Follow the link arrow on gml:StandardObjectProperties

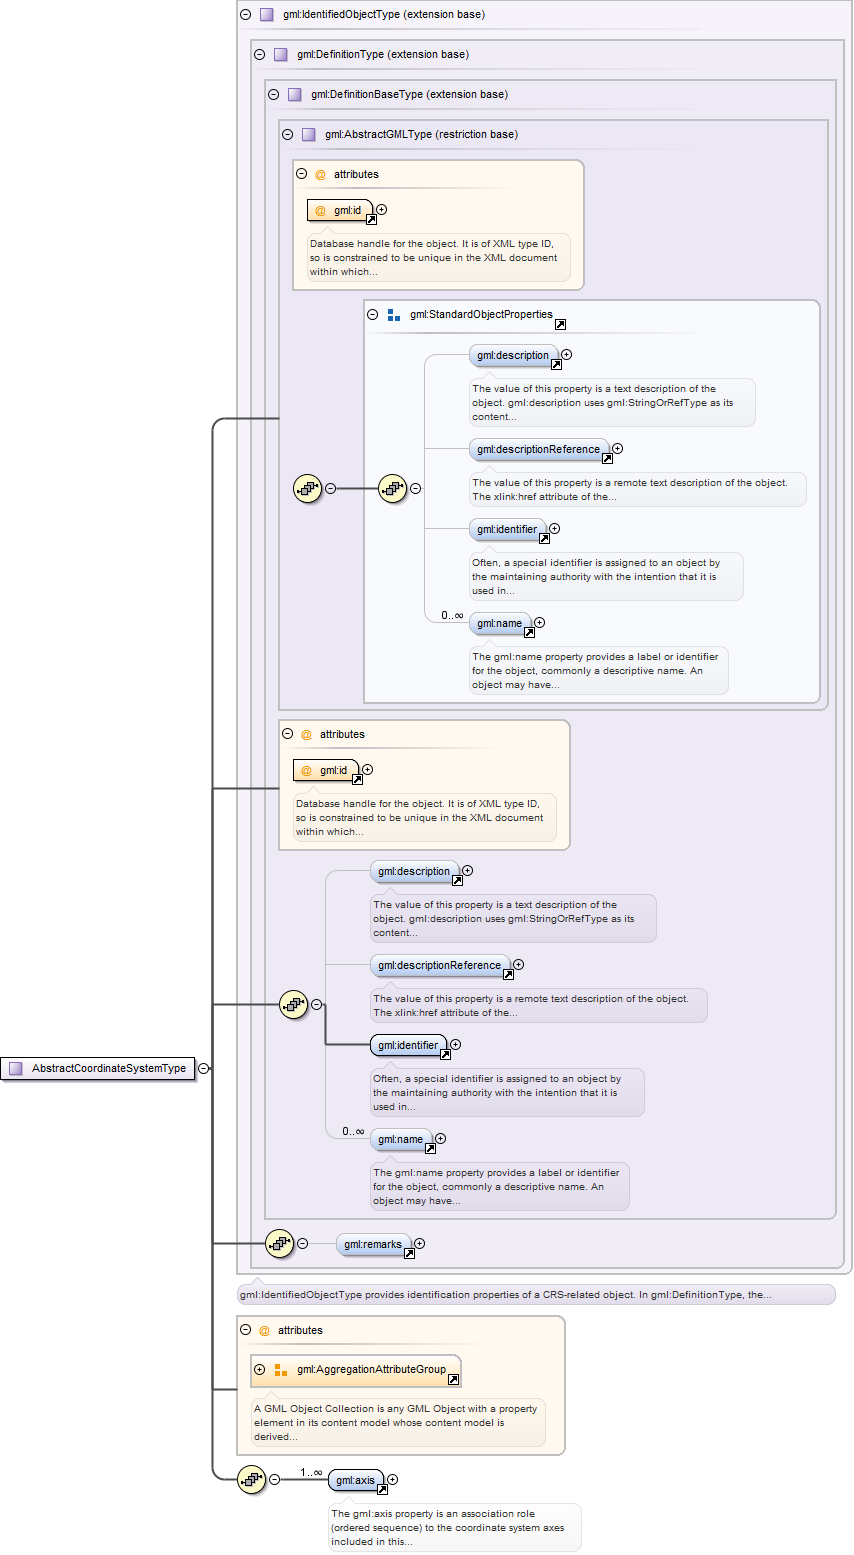coord(560,324)
